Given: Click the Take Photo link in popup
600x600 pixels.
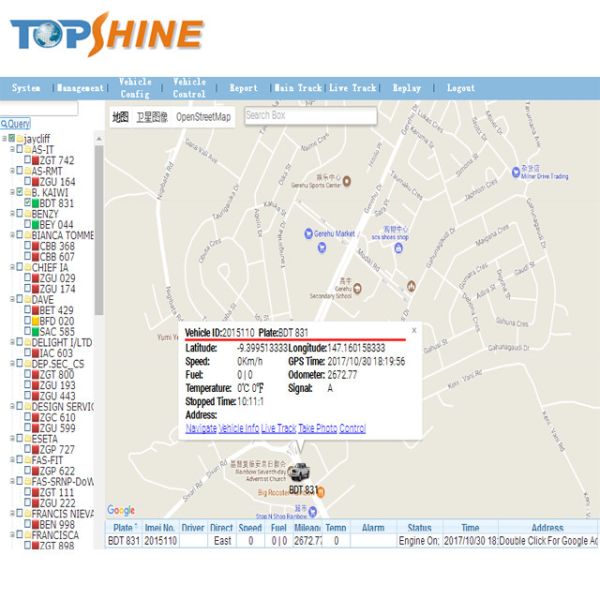Looking at the screenshot, I should coord(318,428).
